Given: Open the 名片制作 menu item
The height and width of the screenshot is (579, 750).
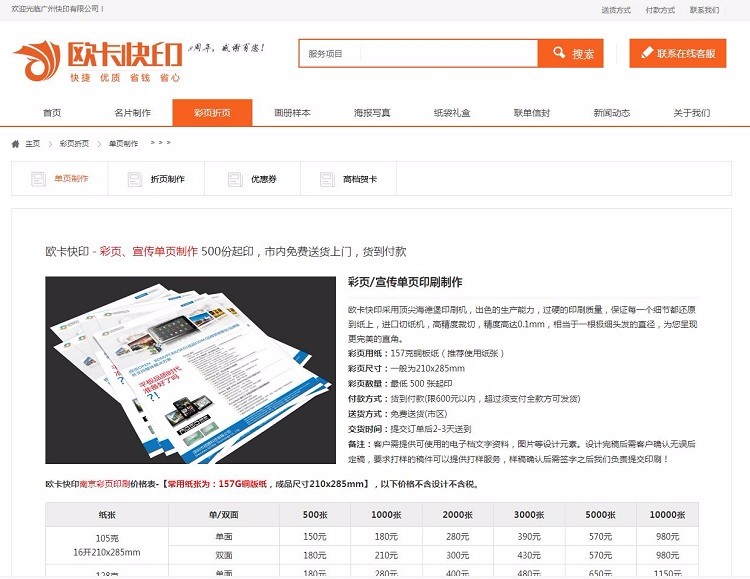Looking at the screenshot, I should 132,113.
